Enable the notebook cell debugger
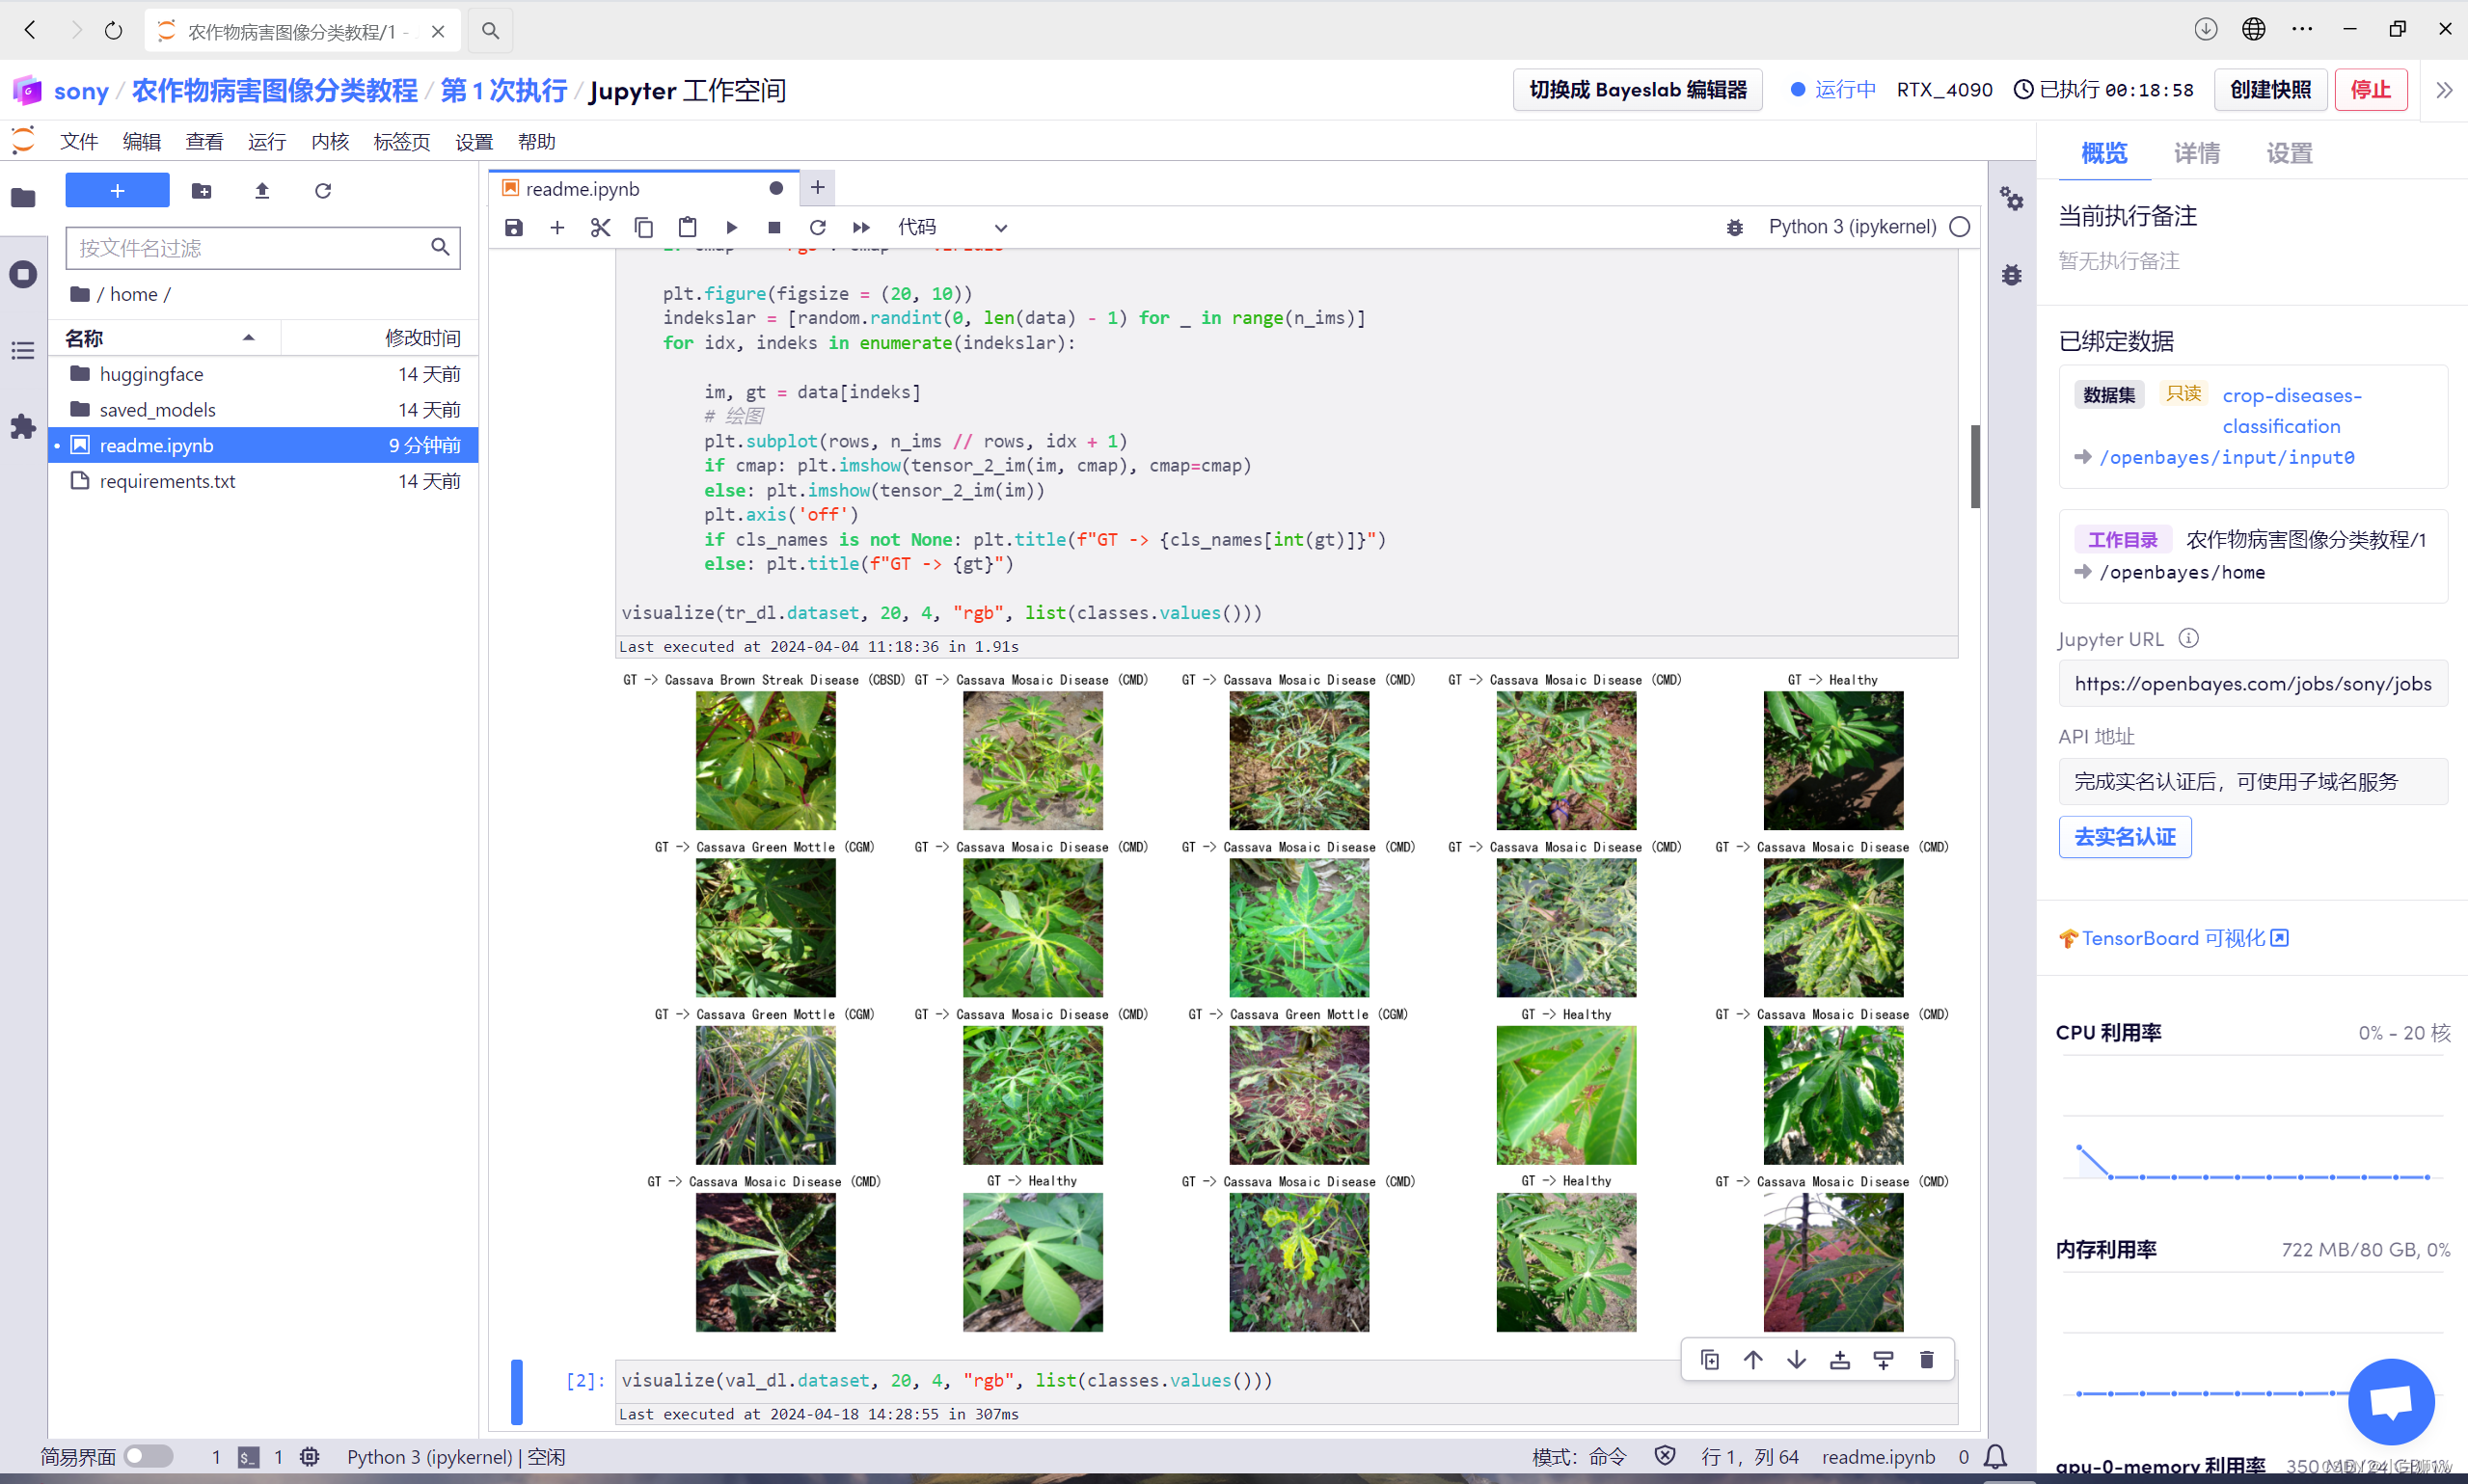2468x1484 pixels. coord(1735,227)
